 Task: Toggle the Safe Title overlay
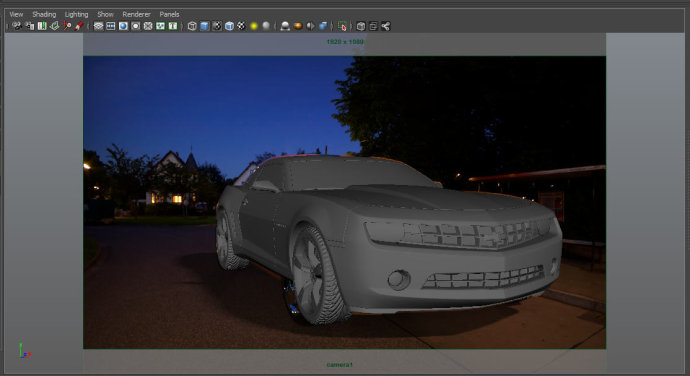point(172,26)
